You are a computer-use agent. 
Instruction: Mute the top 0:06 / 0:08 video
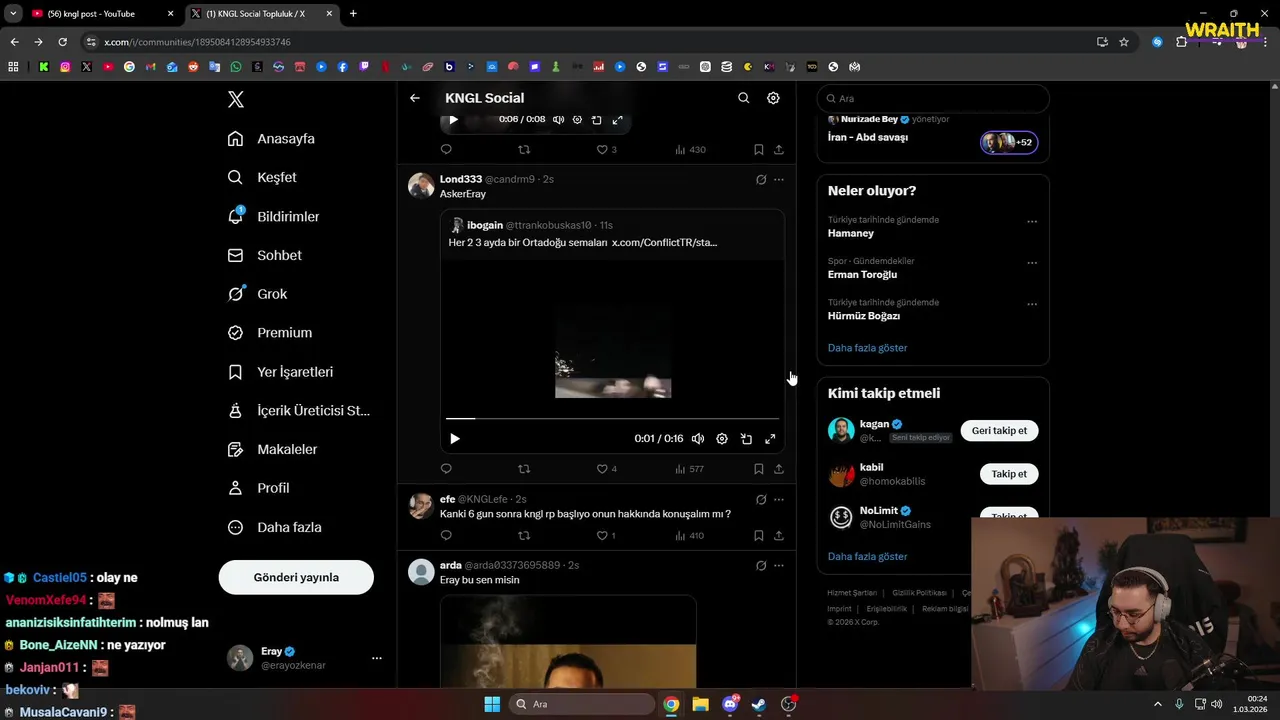pyautogui.click(x=558, y=119)
